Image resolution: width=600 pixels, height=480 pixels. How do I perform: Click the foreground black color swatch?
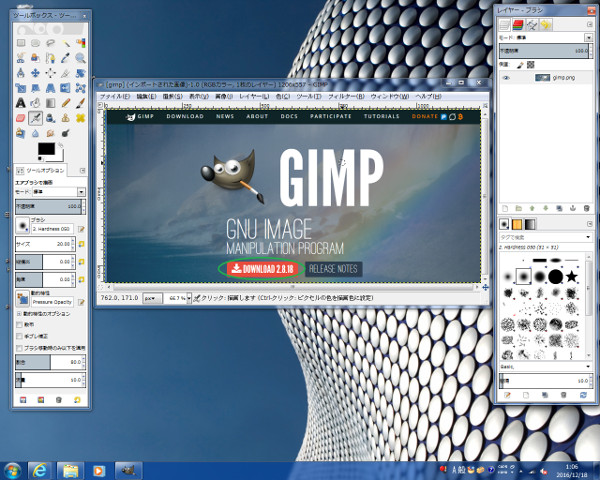point(46,149)
